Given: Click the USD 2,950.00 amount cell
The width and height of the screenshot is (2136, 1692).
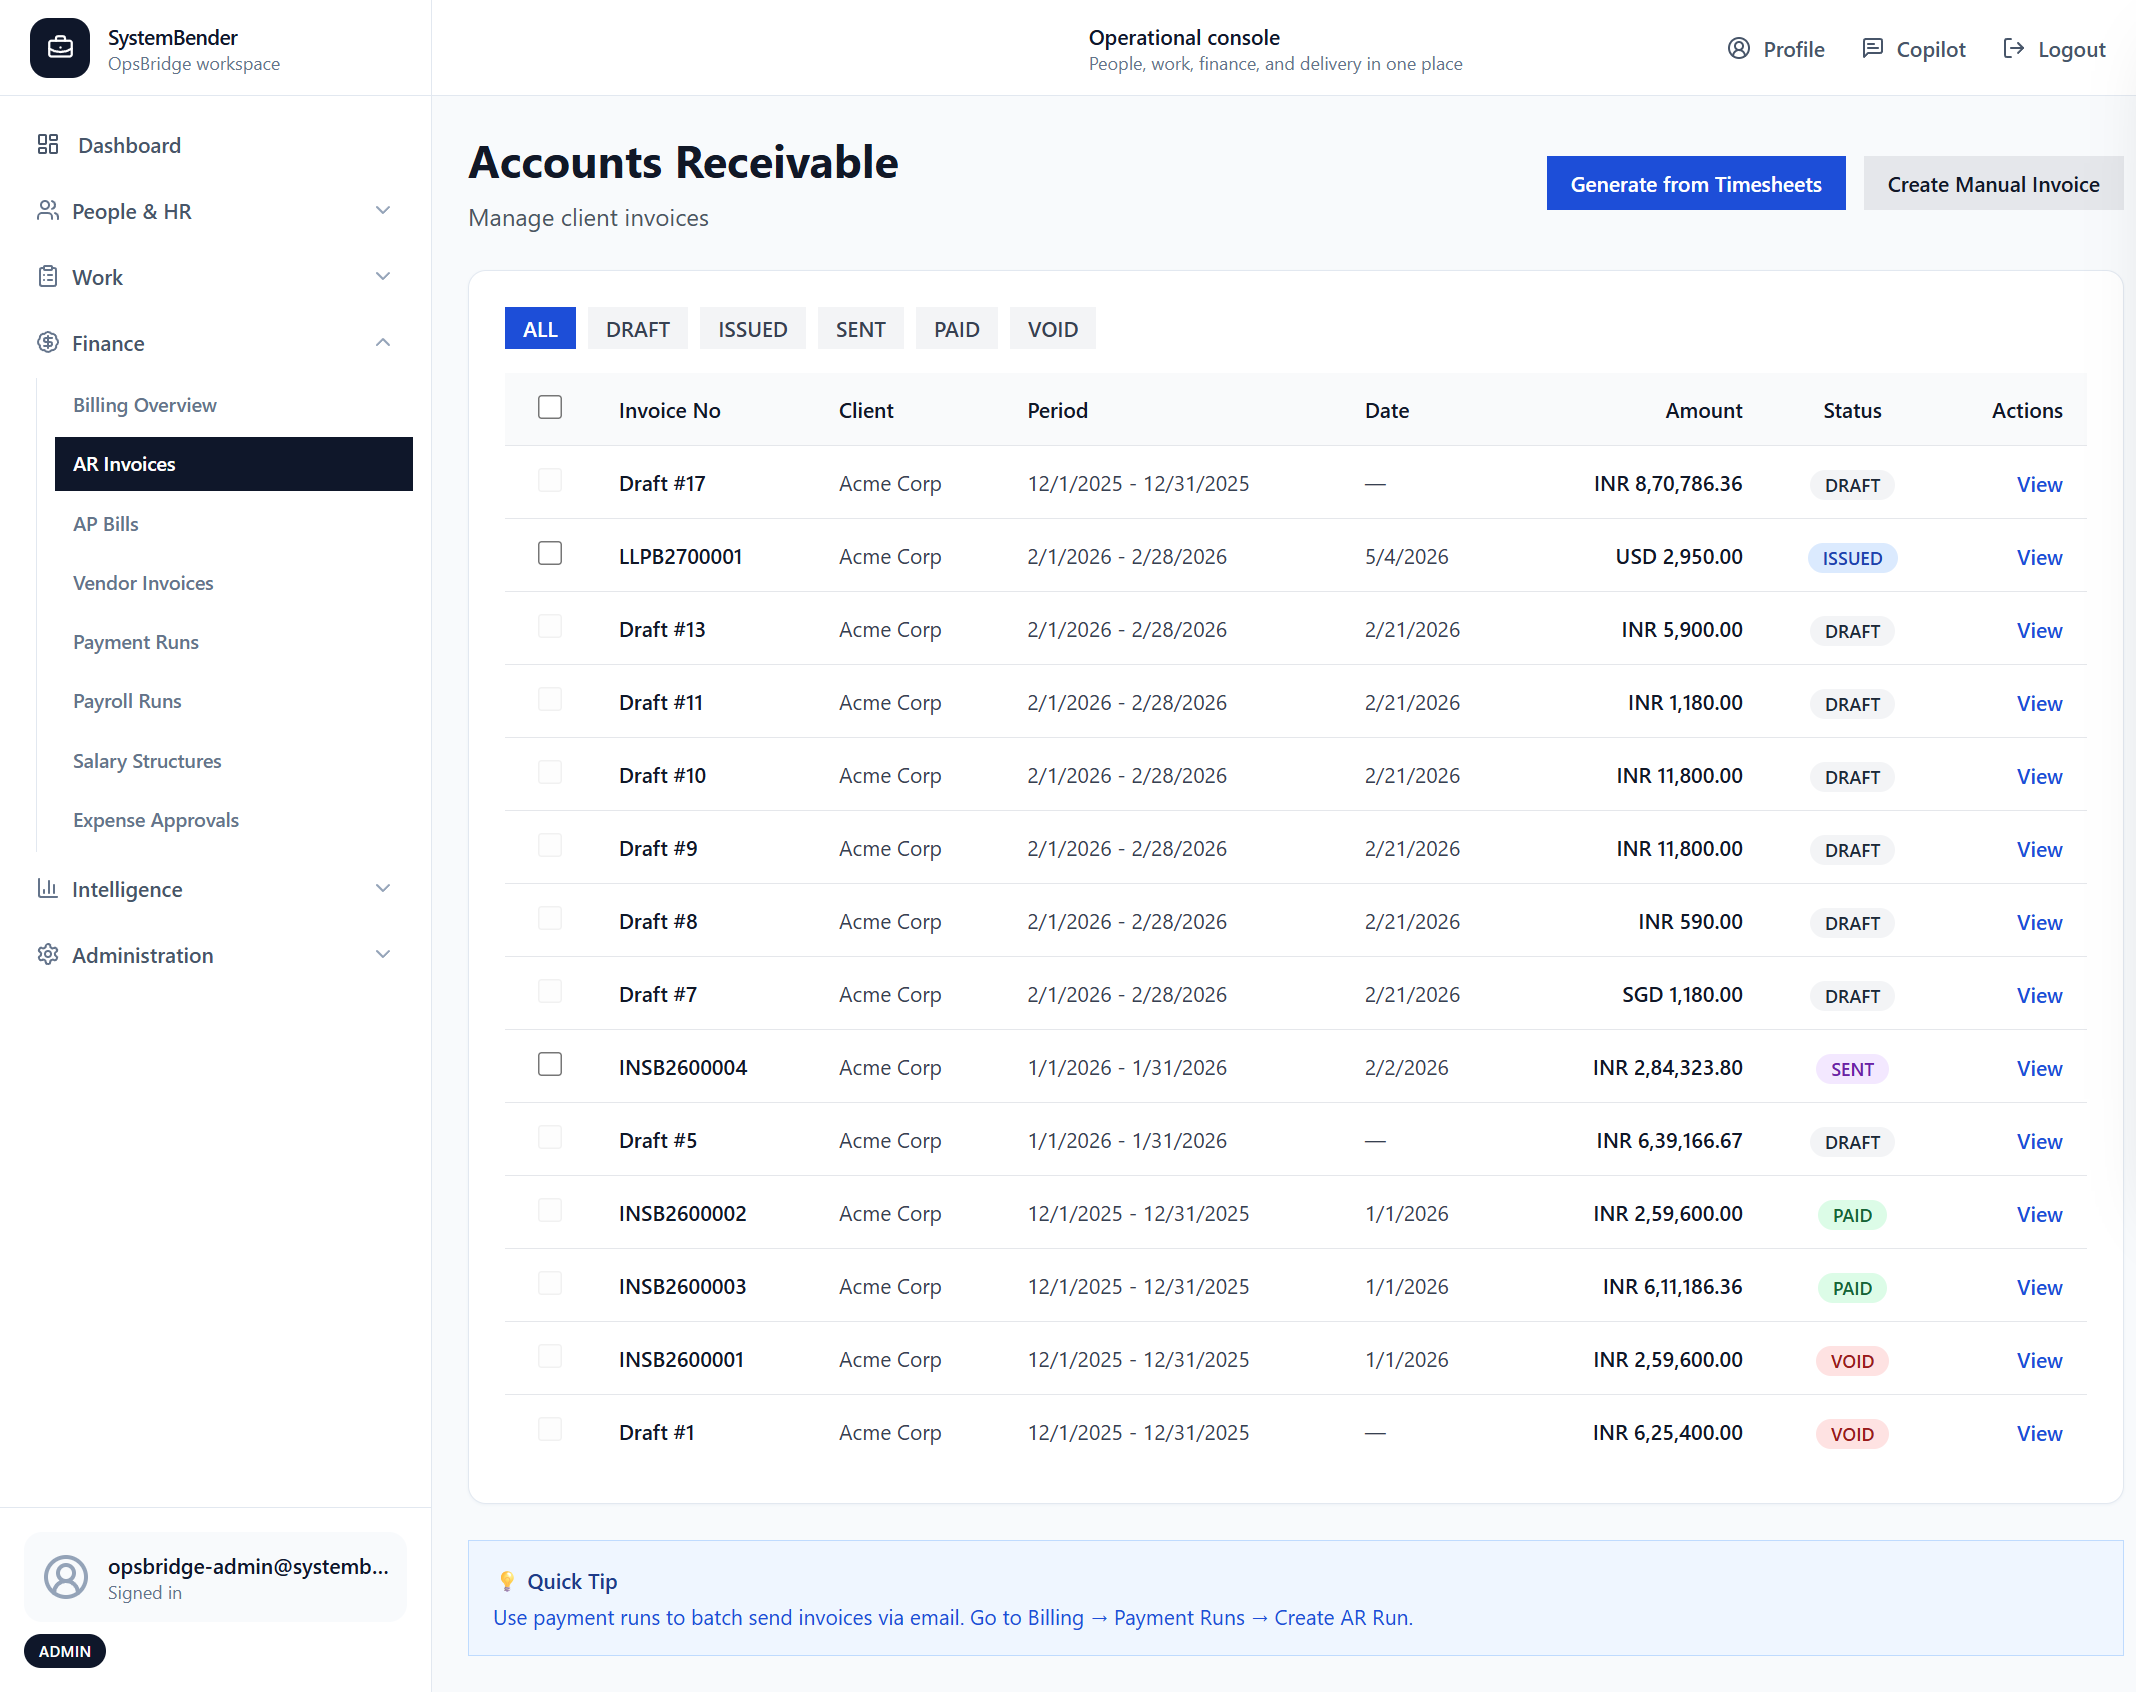Looking at the screenshot, I should 1679,556.
